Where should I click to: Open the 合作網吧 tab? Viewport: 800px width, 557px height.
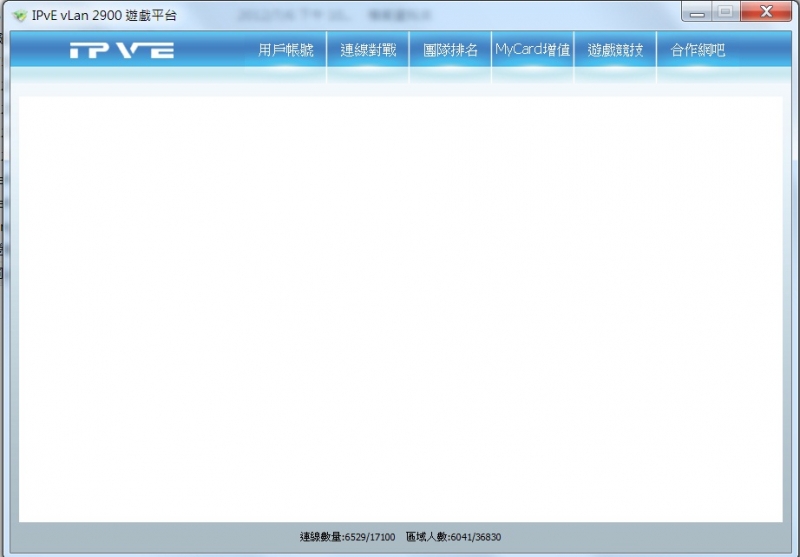[x=697, y=50]
